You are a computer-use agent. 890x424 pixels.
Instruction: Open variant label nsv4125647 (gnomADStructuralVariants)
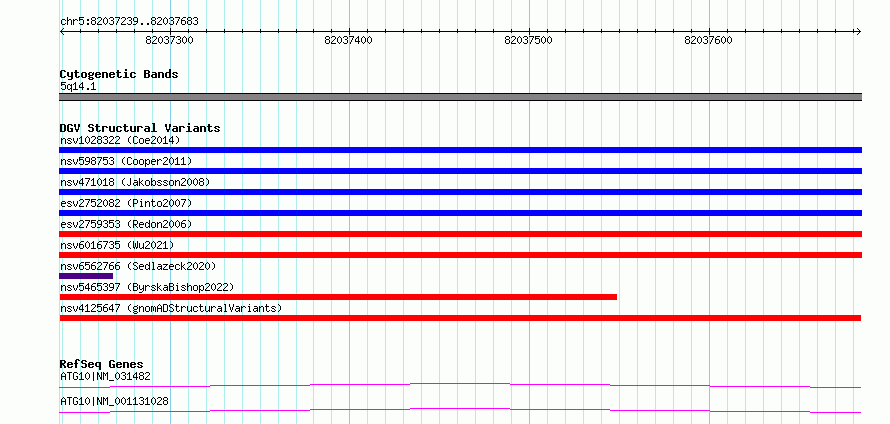[171, 308]
